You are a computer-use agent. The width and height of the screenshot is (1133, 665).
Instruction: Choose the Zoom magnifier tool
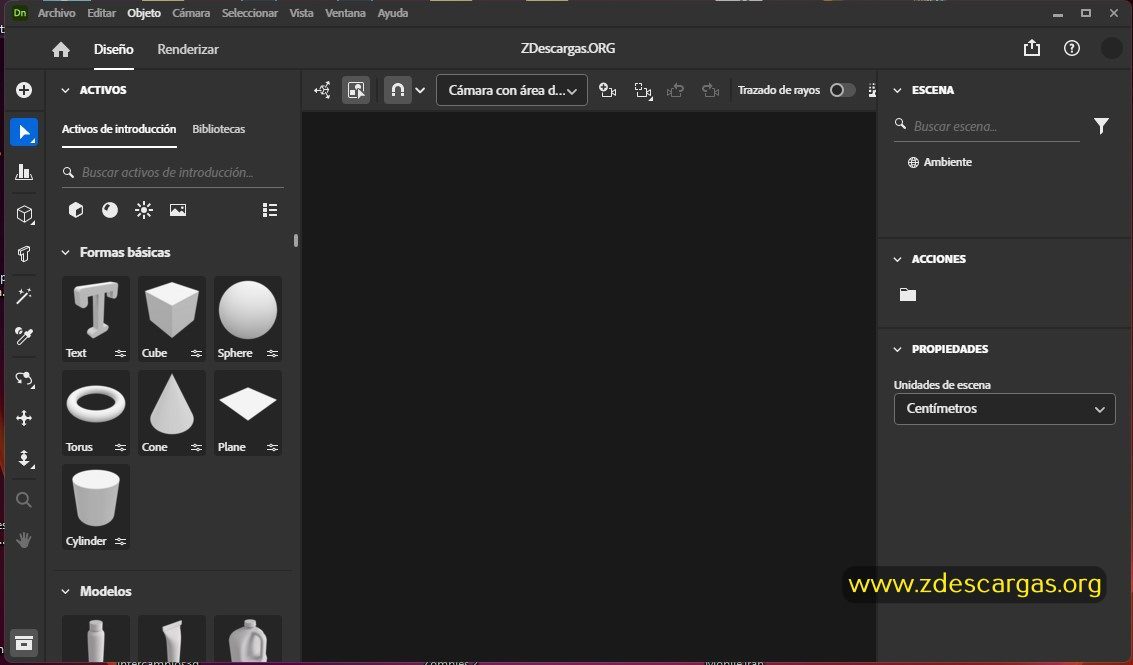(24, 499)
